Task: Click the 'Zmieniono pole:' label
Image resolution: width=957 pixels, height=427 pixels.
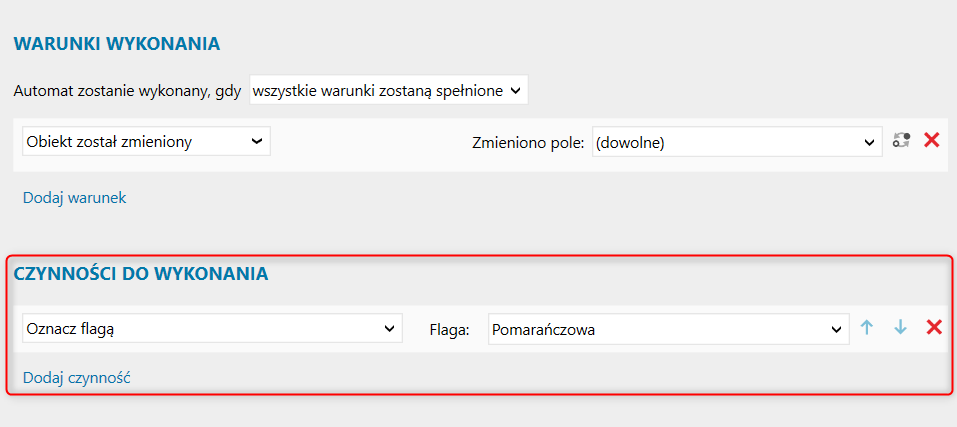Action: [529, 142]
